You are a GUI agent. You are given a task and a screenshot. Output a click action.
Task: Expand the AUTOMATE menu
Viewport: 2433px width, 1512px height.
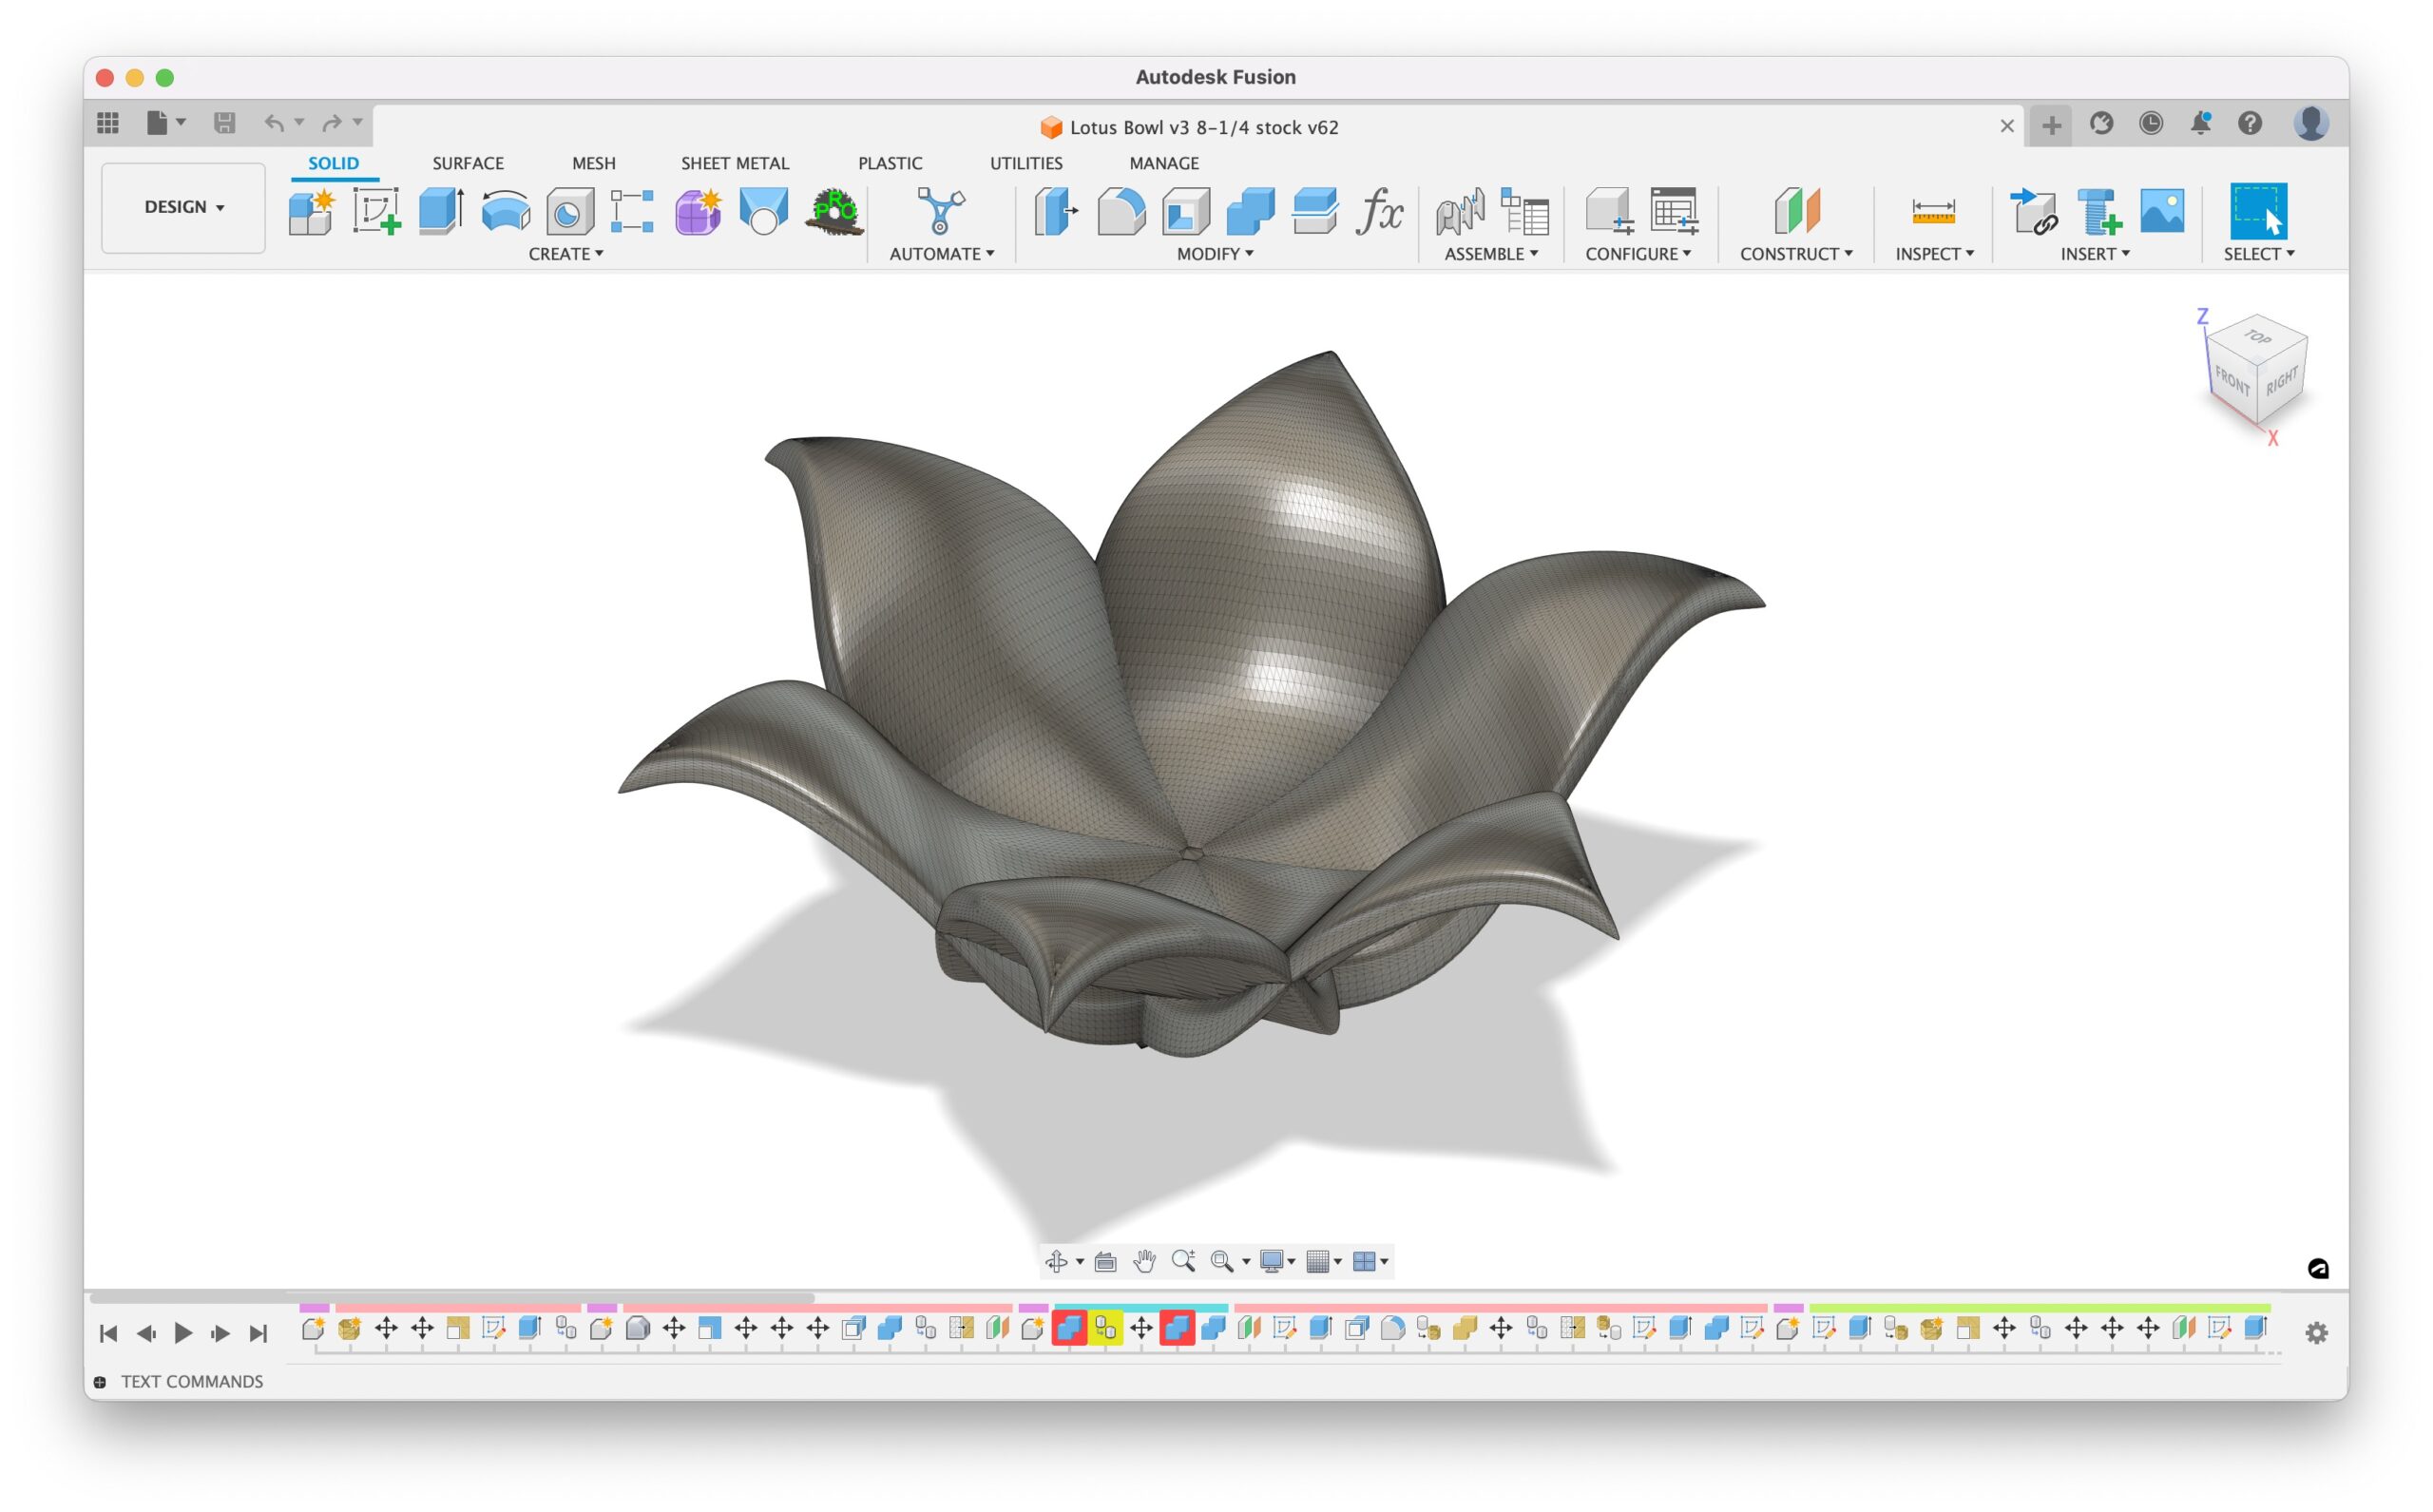coord(942,254)
